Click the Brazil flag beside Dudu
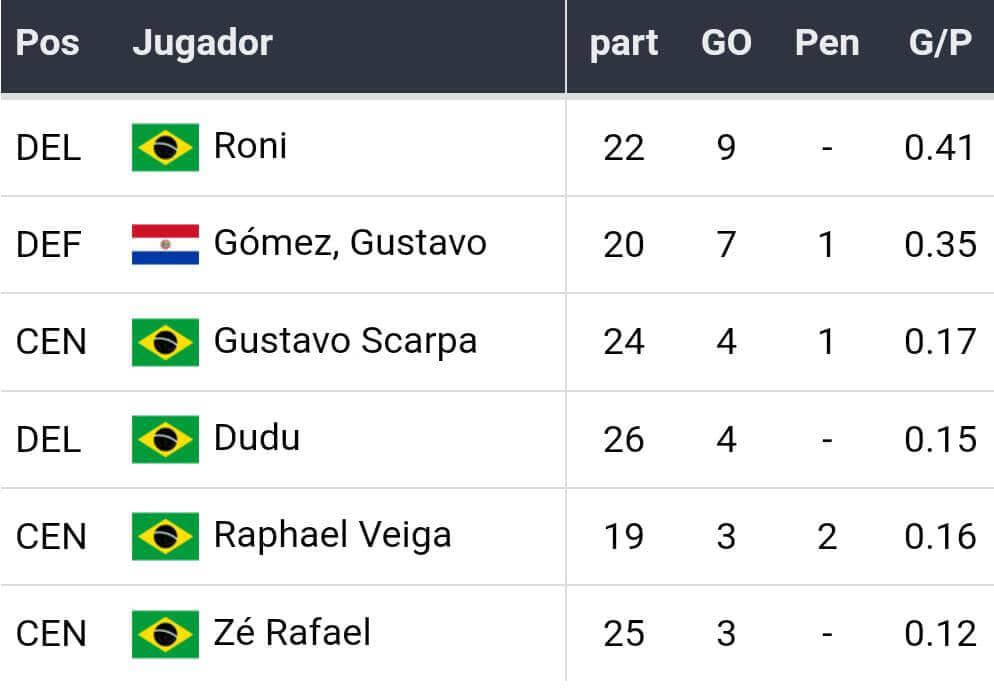 tap(165, 439)
